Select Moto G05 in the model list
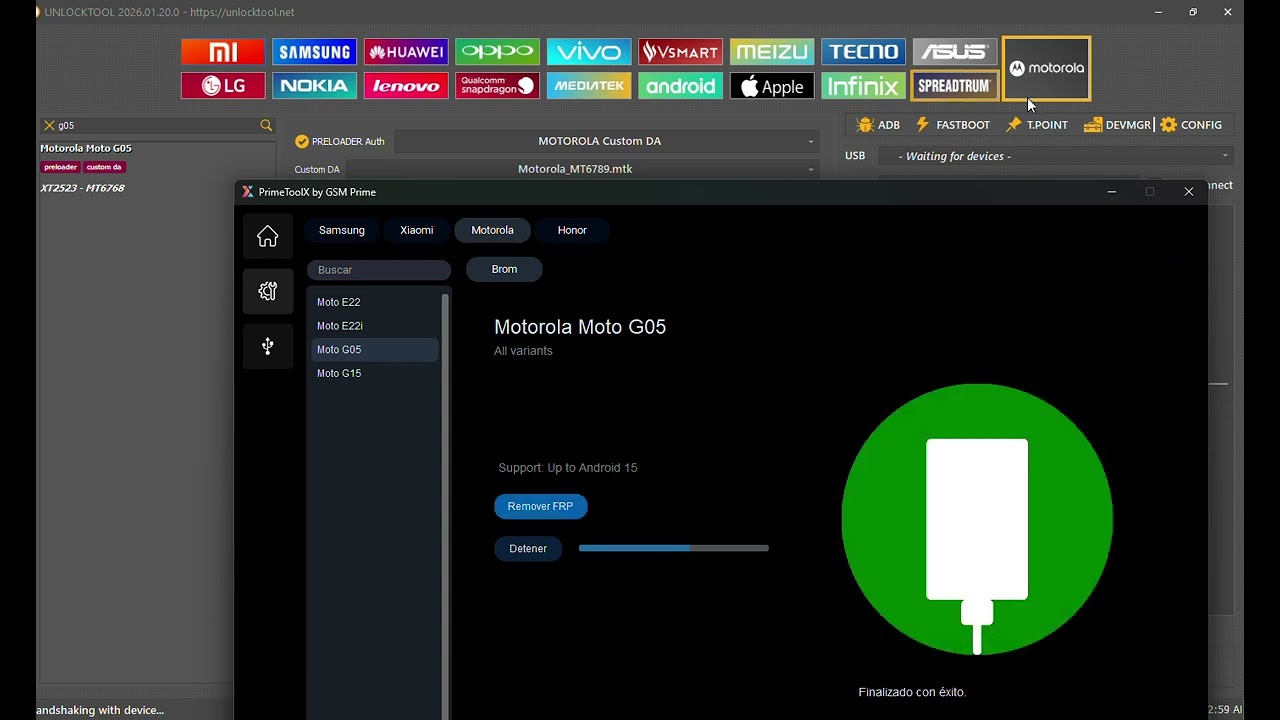This screenshot has width=1280, height=720. (374, 349)
